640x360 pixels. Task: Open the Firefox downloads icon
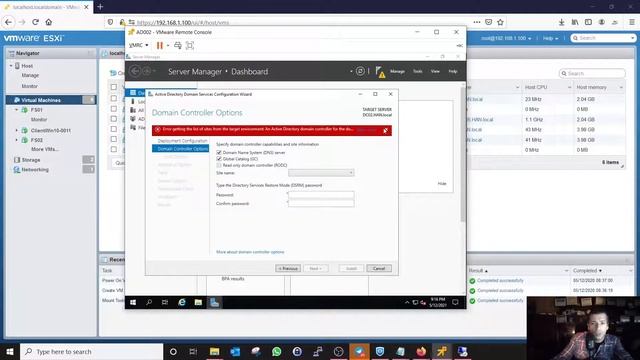coord(562,22)
